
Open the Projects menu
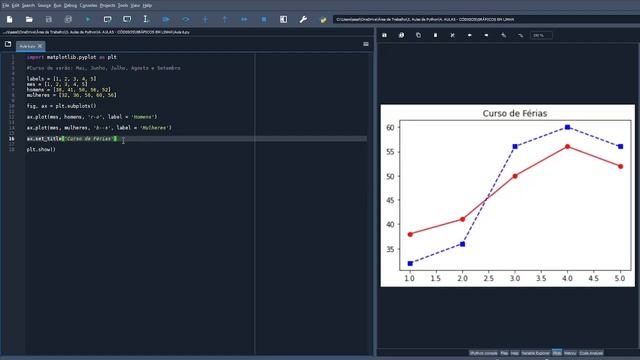point(107,5)
